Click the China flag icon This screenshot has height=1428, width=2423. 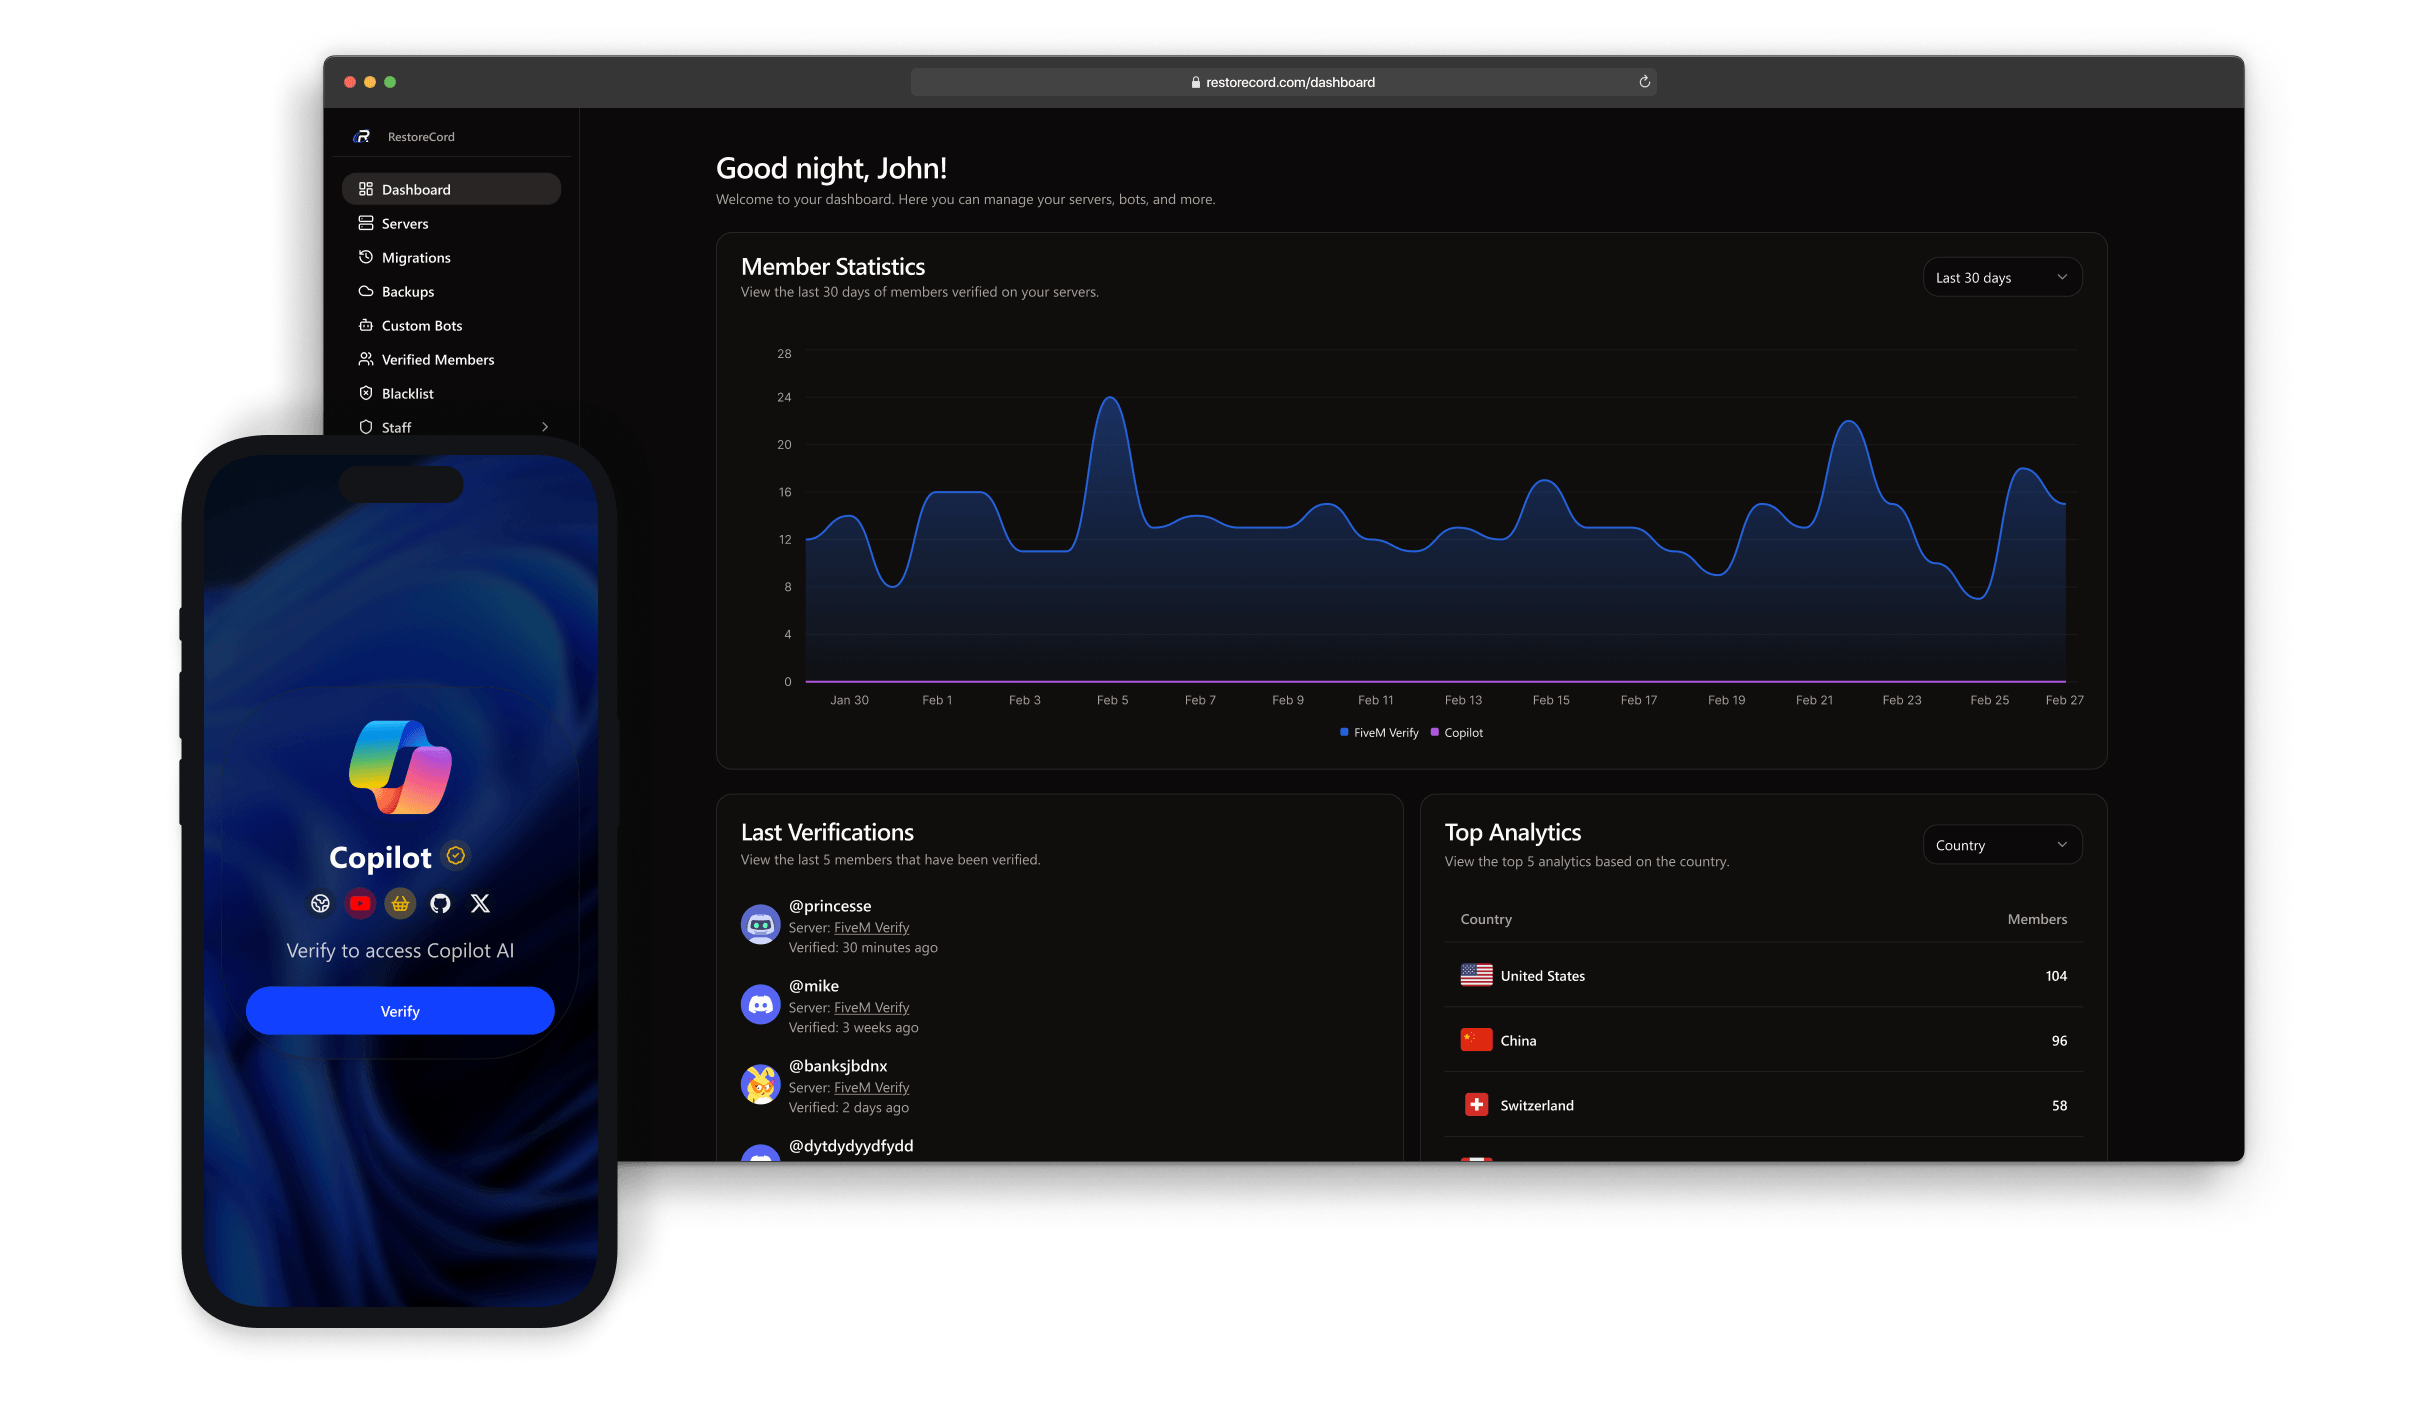pyautogui.click(x=1476, y=1040)
